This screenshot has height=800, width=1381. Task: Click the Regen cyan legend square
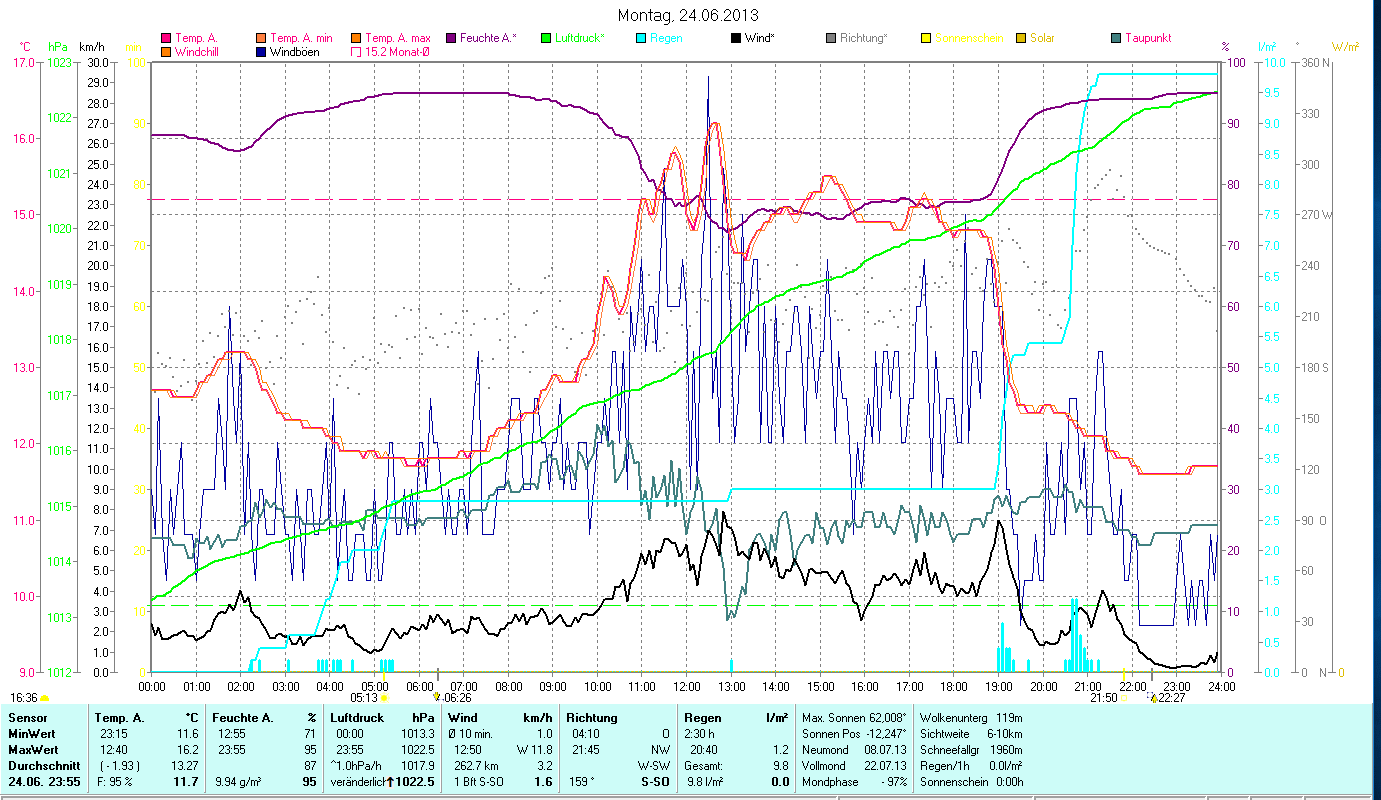pos(641,39)
